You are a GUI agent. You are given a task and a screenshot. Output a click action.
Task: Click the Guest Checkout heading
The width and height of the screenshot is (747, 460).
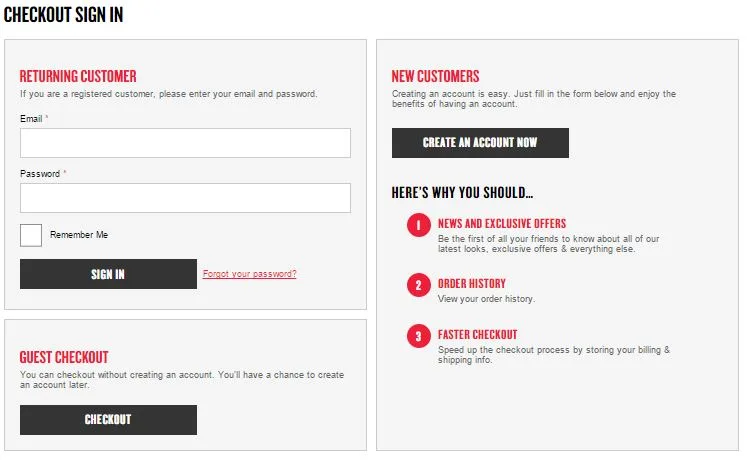coord(64,357)
